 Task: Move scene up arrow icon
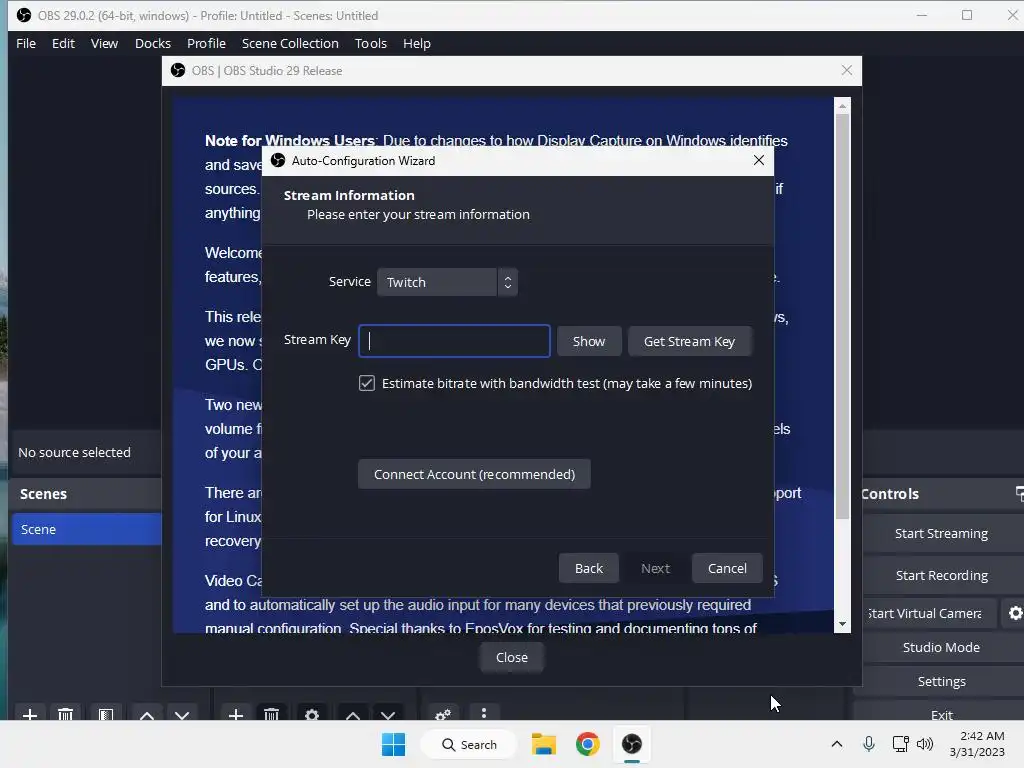click(147, 714)
